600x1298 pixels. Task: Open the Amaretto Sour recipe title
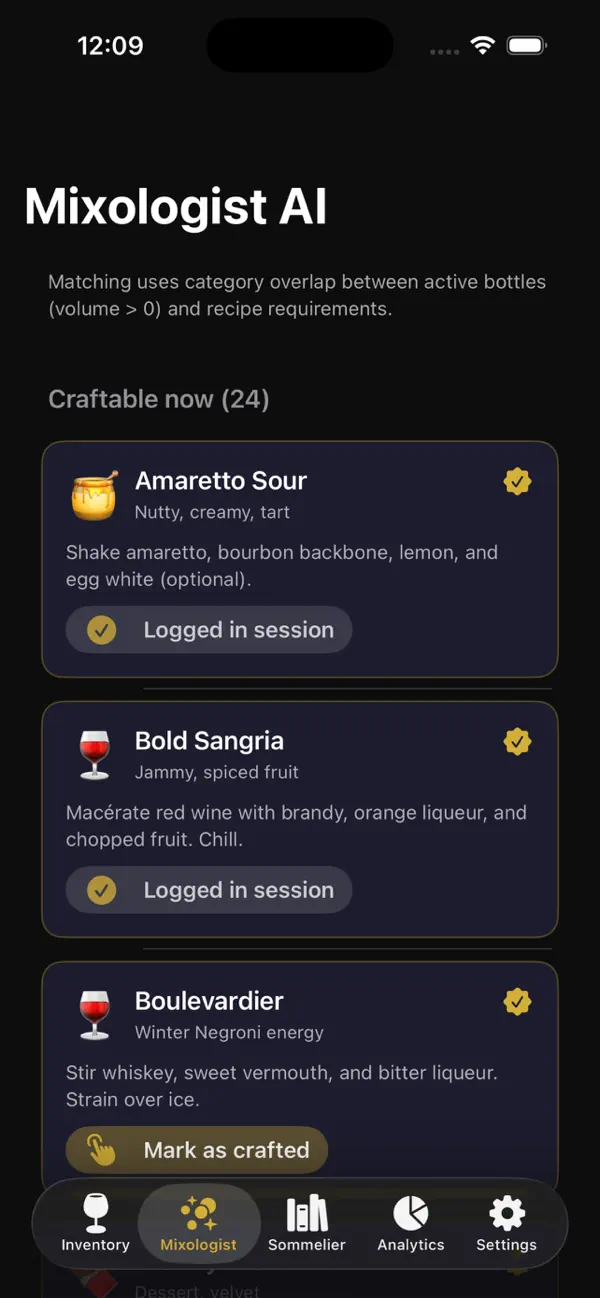(x=221, y=481)
